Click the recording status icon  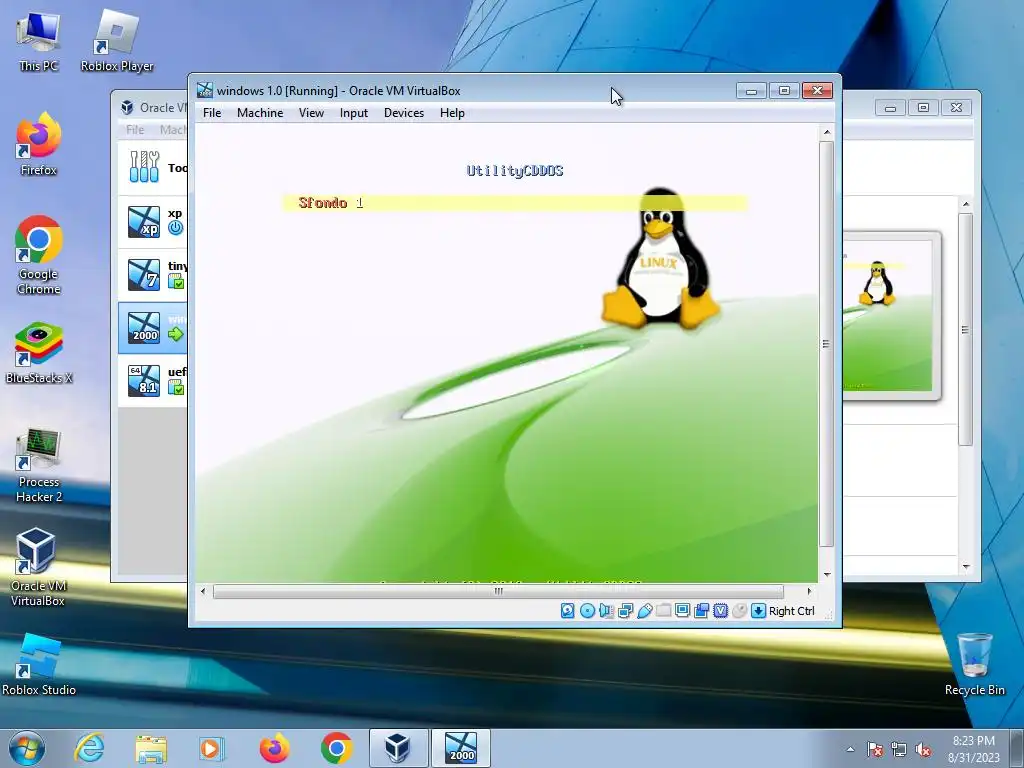click(701, 611)
